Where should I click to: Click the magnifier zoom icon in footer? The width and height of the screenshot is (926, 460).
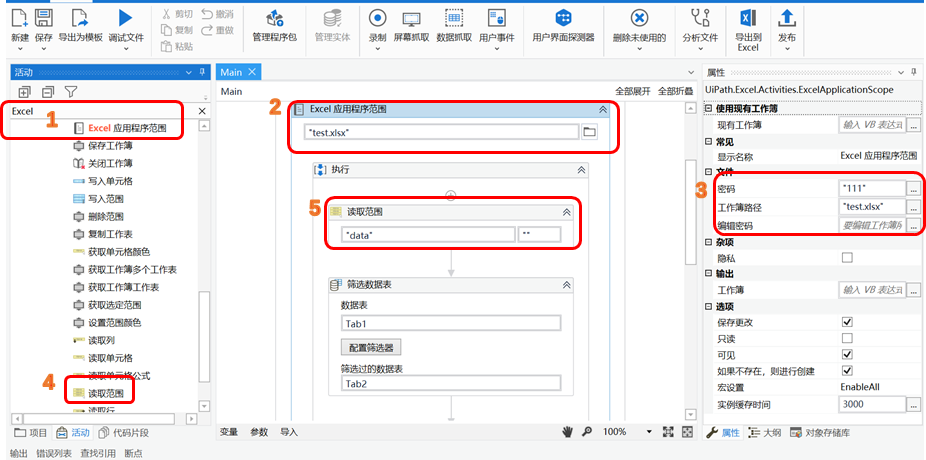click(586, 432)
